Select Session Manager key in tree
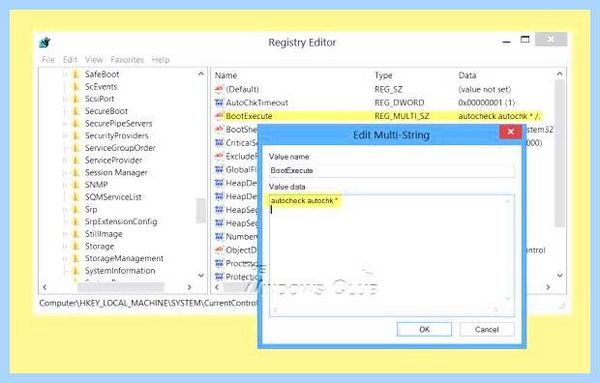600x383 pixels. (x=116, y=173)
